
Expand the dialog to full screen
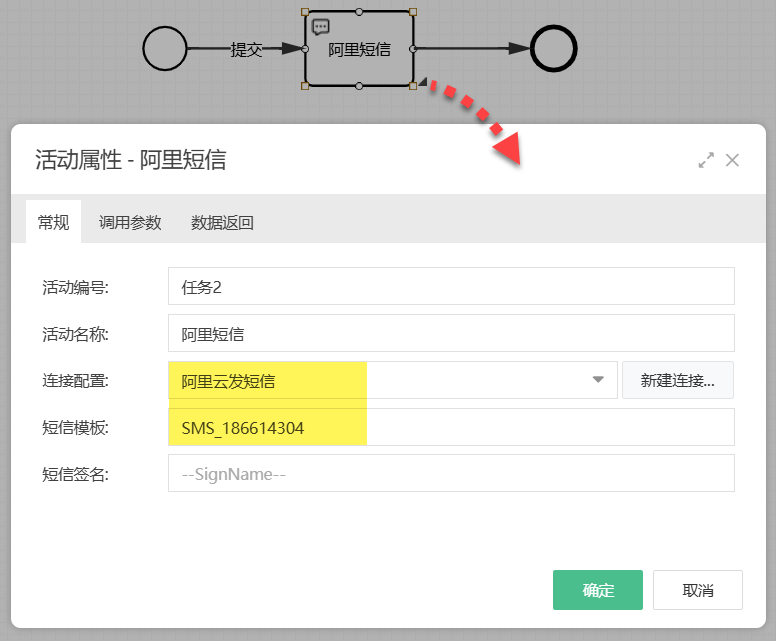click(x=706, y=160)
